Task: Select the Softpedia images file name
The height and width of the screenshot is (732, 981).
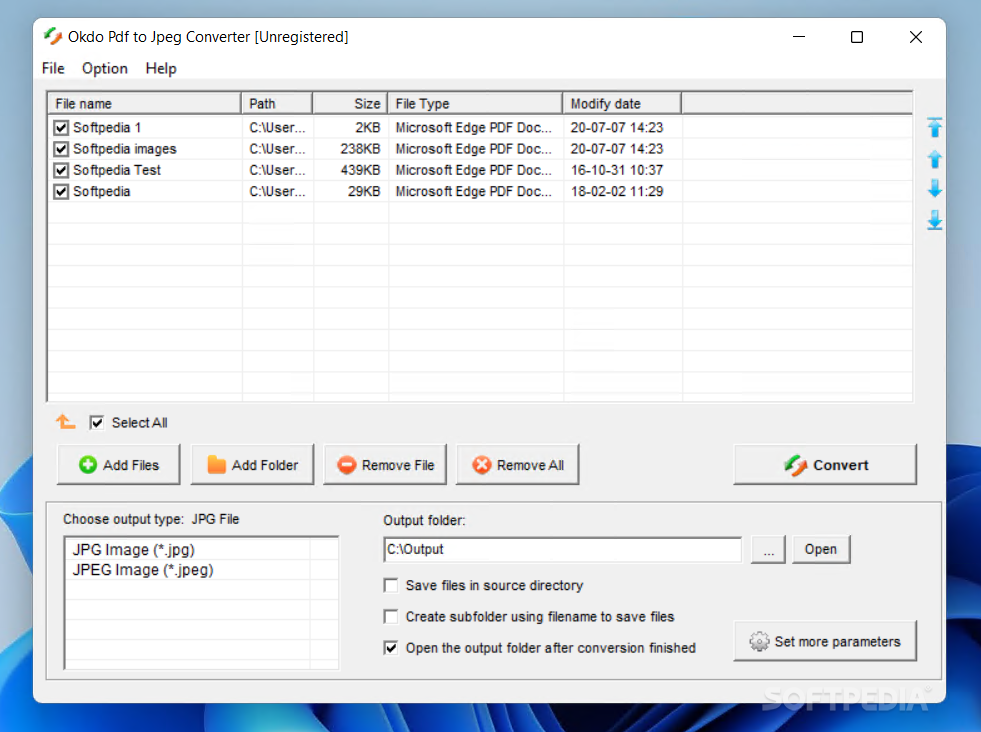Action: [125, 149]
